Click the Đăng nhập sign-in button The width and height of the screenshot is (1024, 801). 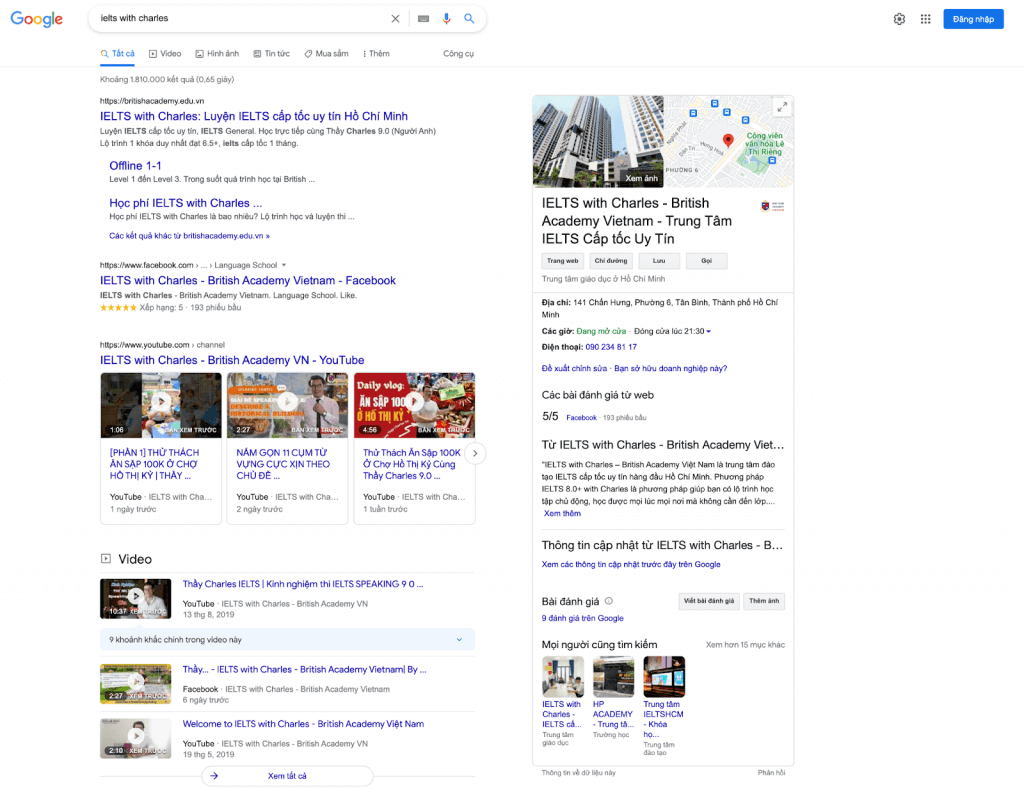[x=973, y=19]
